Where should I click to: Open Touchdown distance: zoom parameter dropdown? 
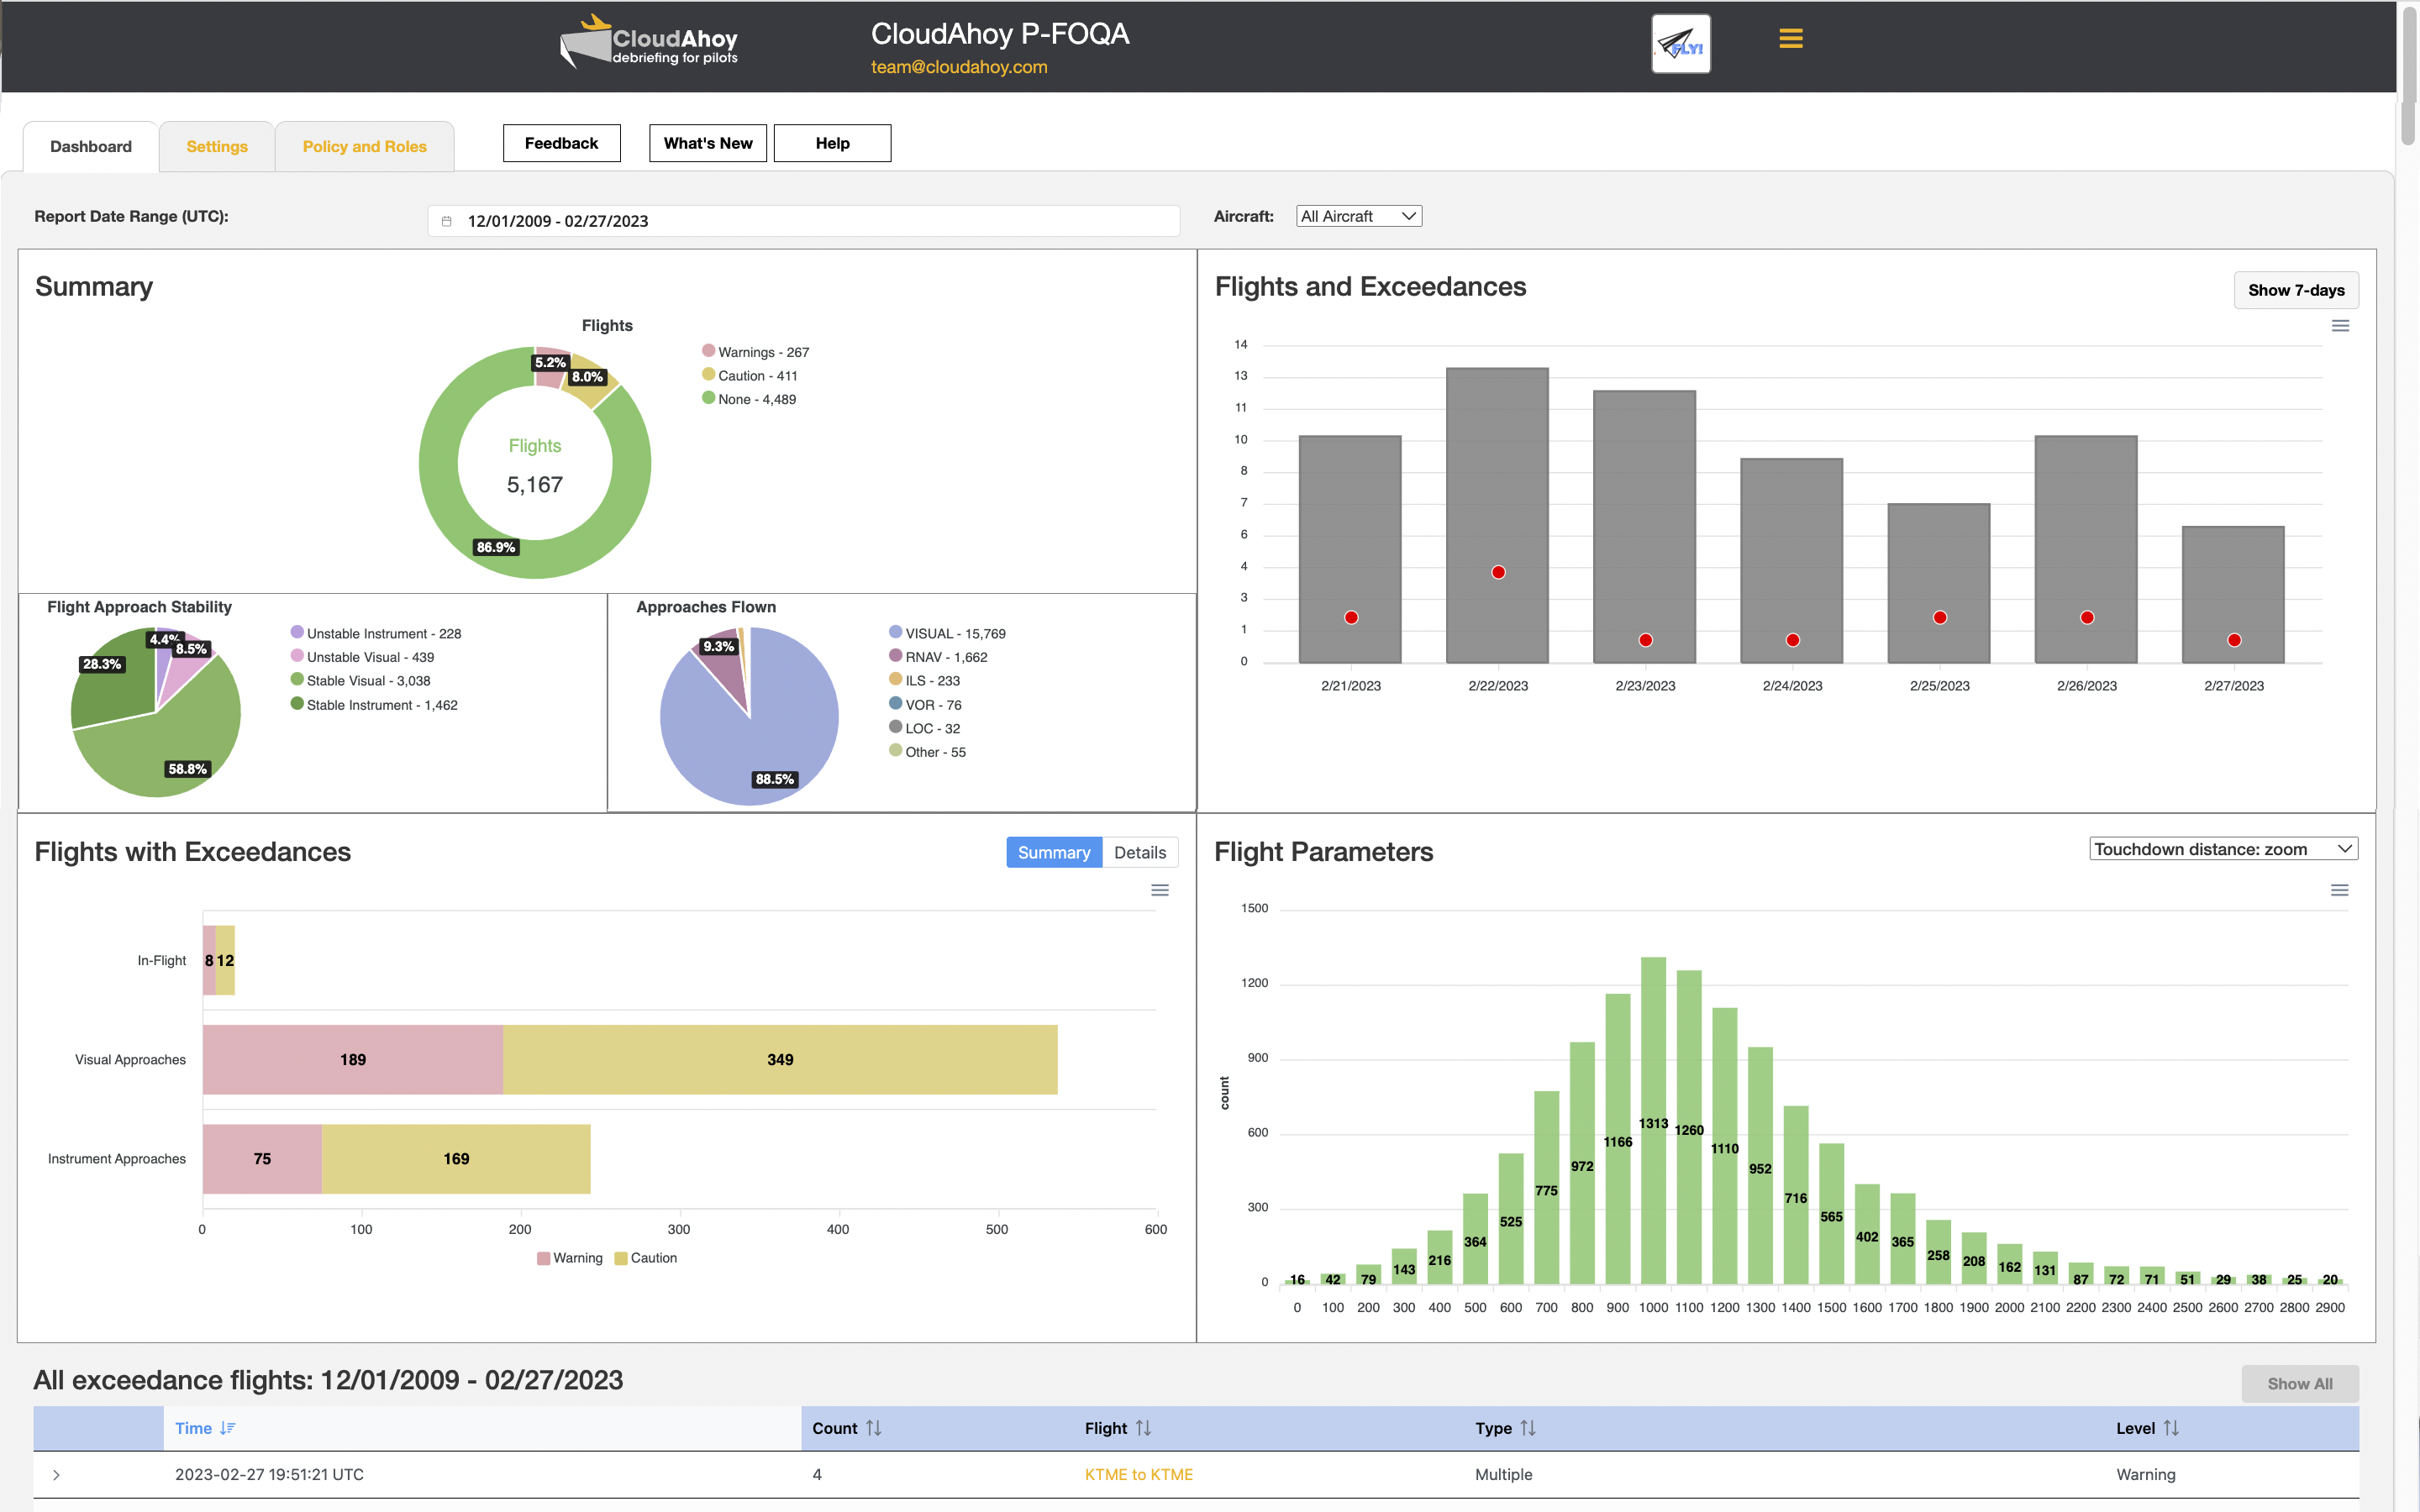coord(2223,849)
